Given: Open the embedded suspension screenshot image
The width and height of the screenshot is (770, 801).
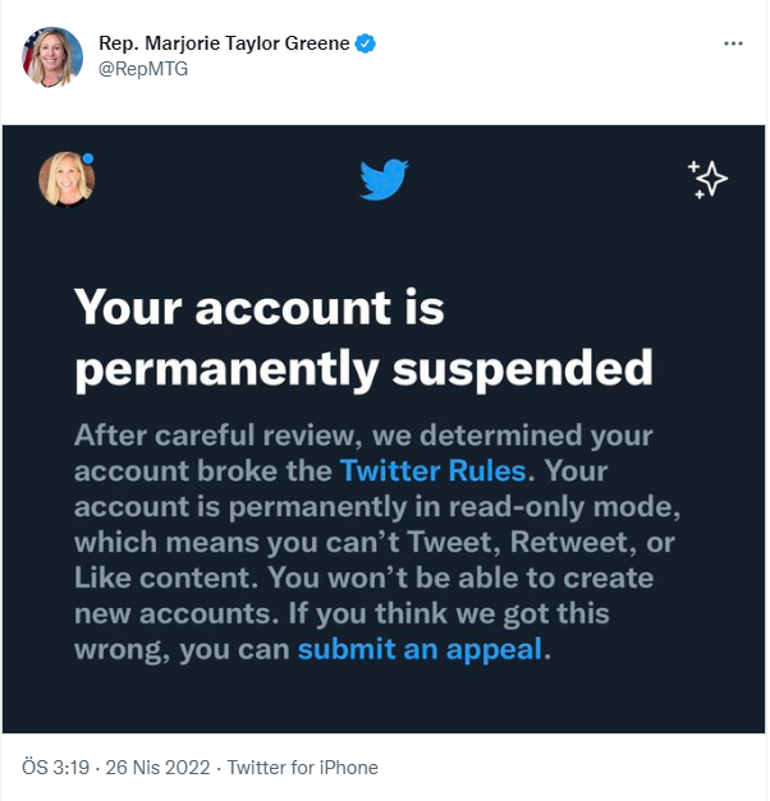Looking at the screenshot, I should (385, 430).
